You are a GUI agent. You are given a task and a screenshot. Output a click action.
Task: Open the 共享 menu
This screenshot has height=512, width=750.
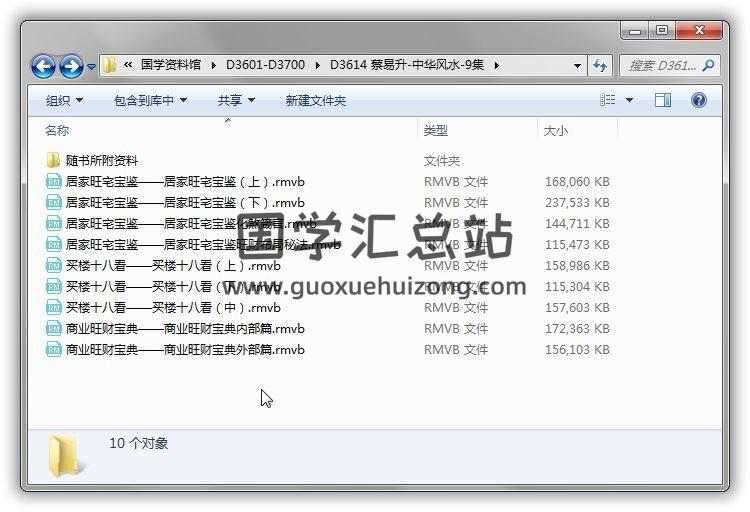pyautogui.click(x=236, y=100)
